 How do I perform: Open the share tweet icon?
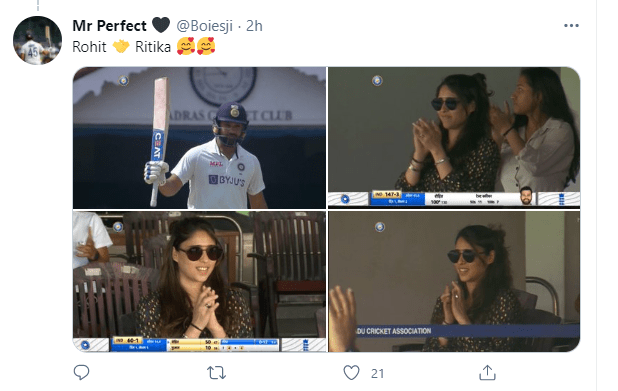pyautogui.click(x=487, y=372)
